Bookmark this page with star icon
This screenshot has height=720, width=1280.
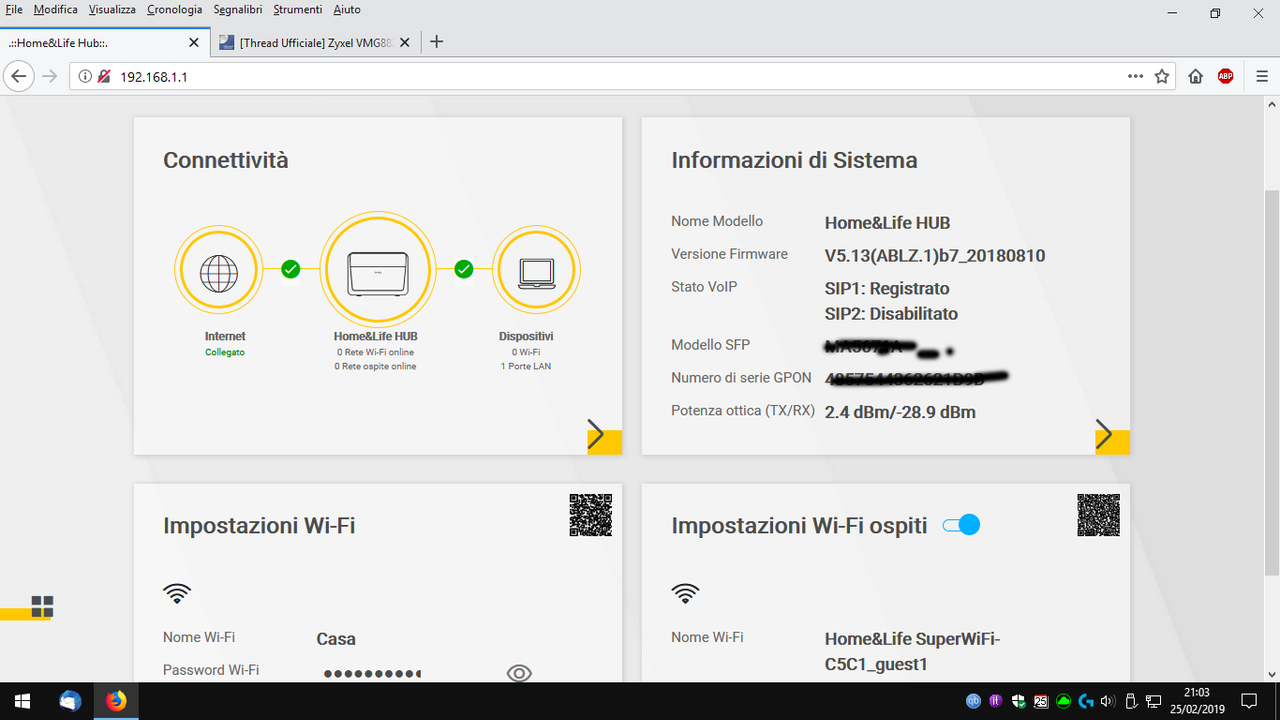pos(1162,76)
